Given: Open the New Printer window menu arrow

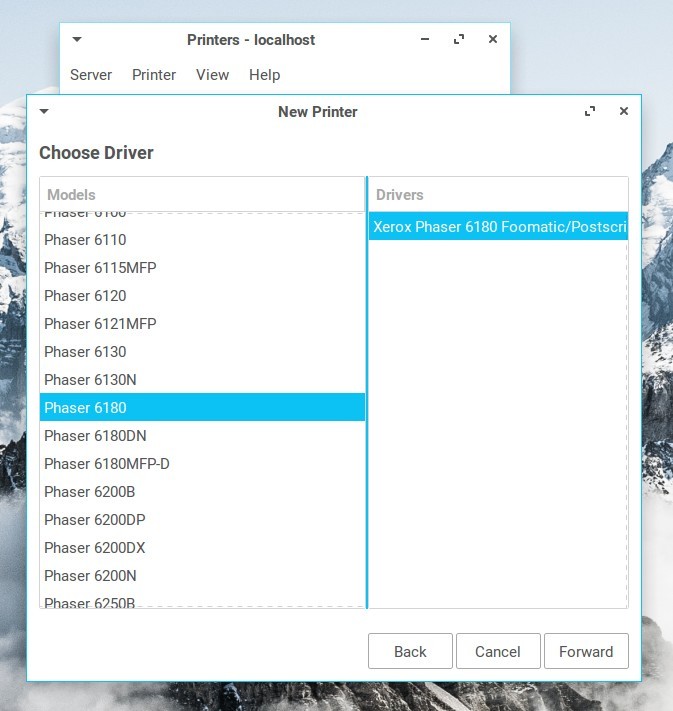Looking at the screenshot, I should pos(44,112).
